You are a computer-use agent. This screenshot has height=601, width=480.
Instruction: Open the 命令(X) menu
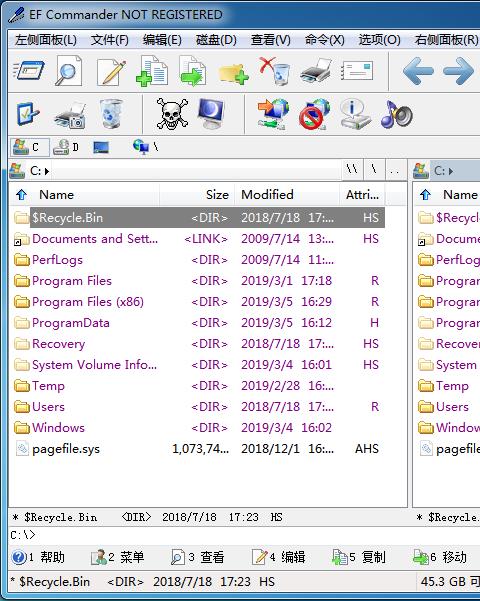click(x=325, y=40)
